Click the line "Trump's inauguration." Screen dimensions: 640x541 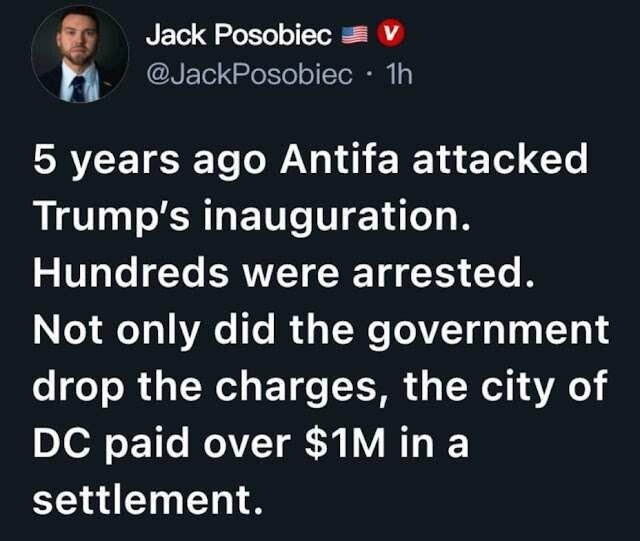coord(250,217)
